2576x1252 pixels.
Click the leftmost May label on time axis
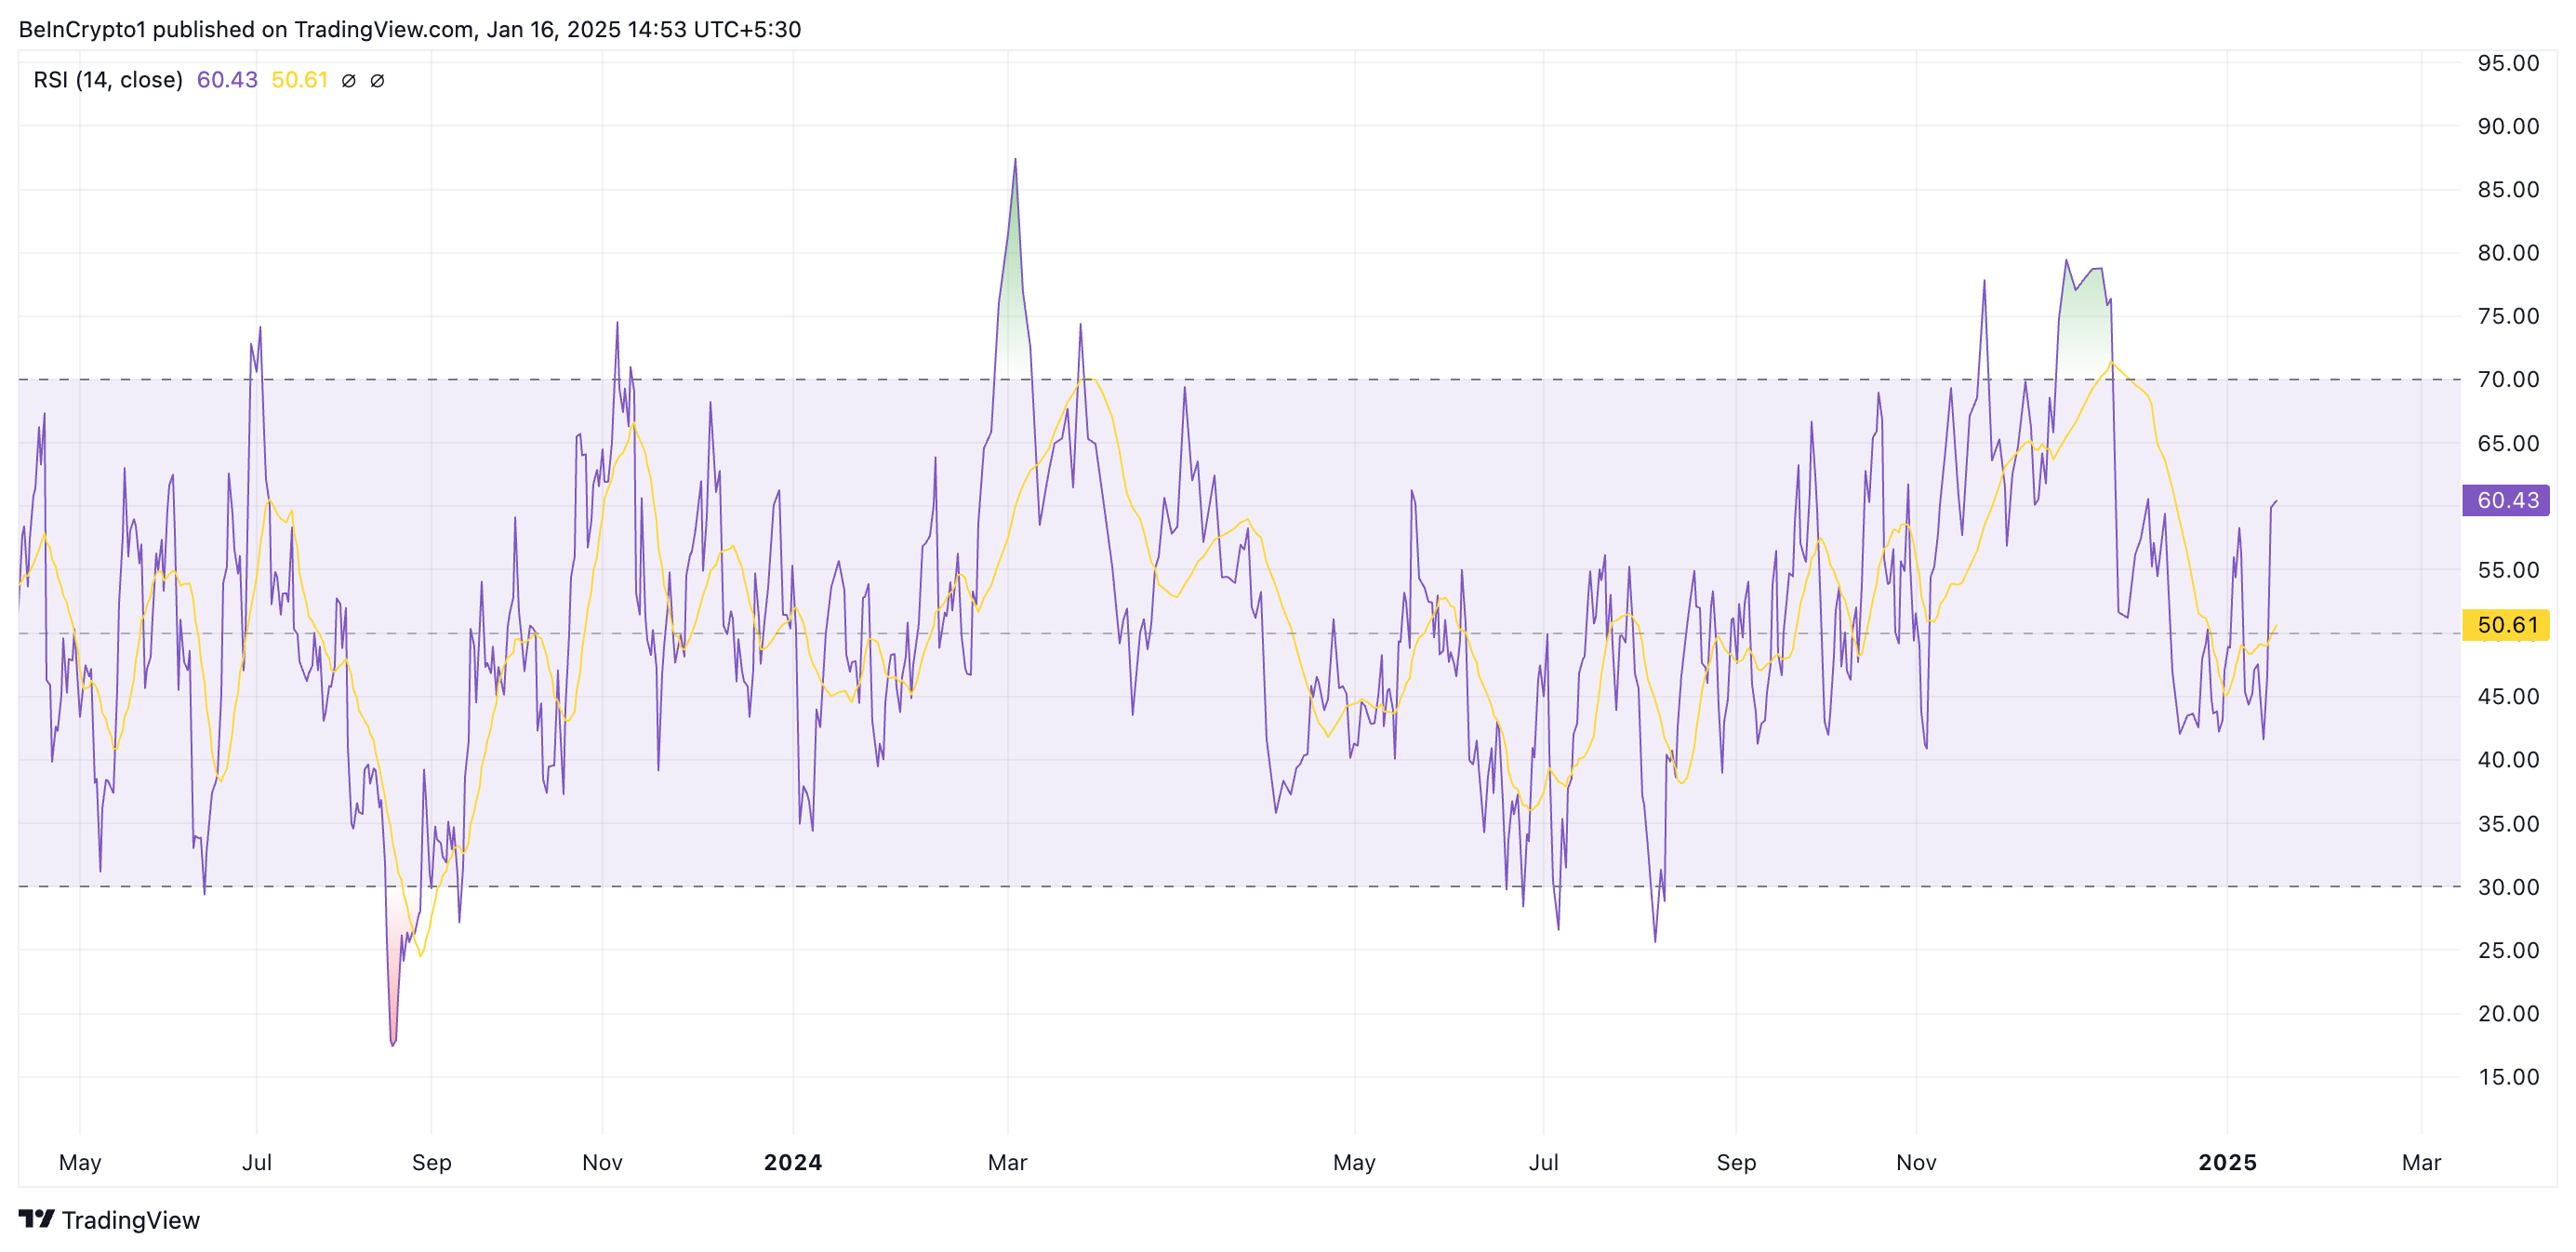80,1162
